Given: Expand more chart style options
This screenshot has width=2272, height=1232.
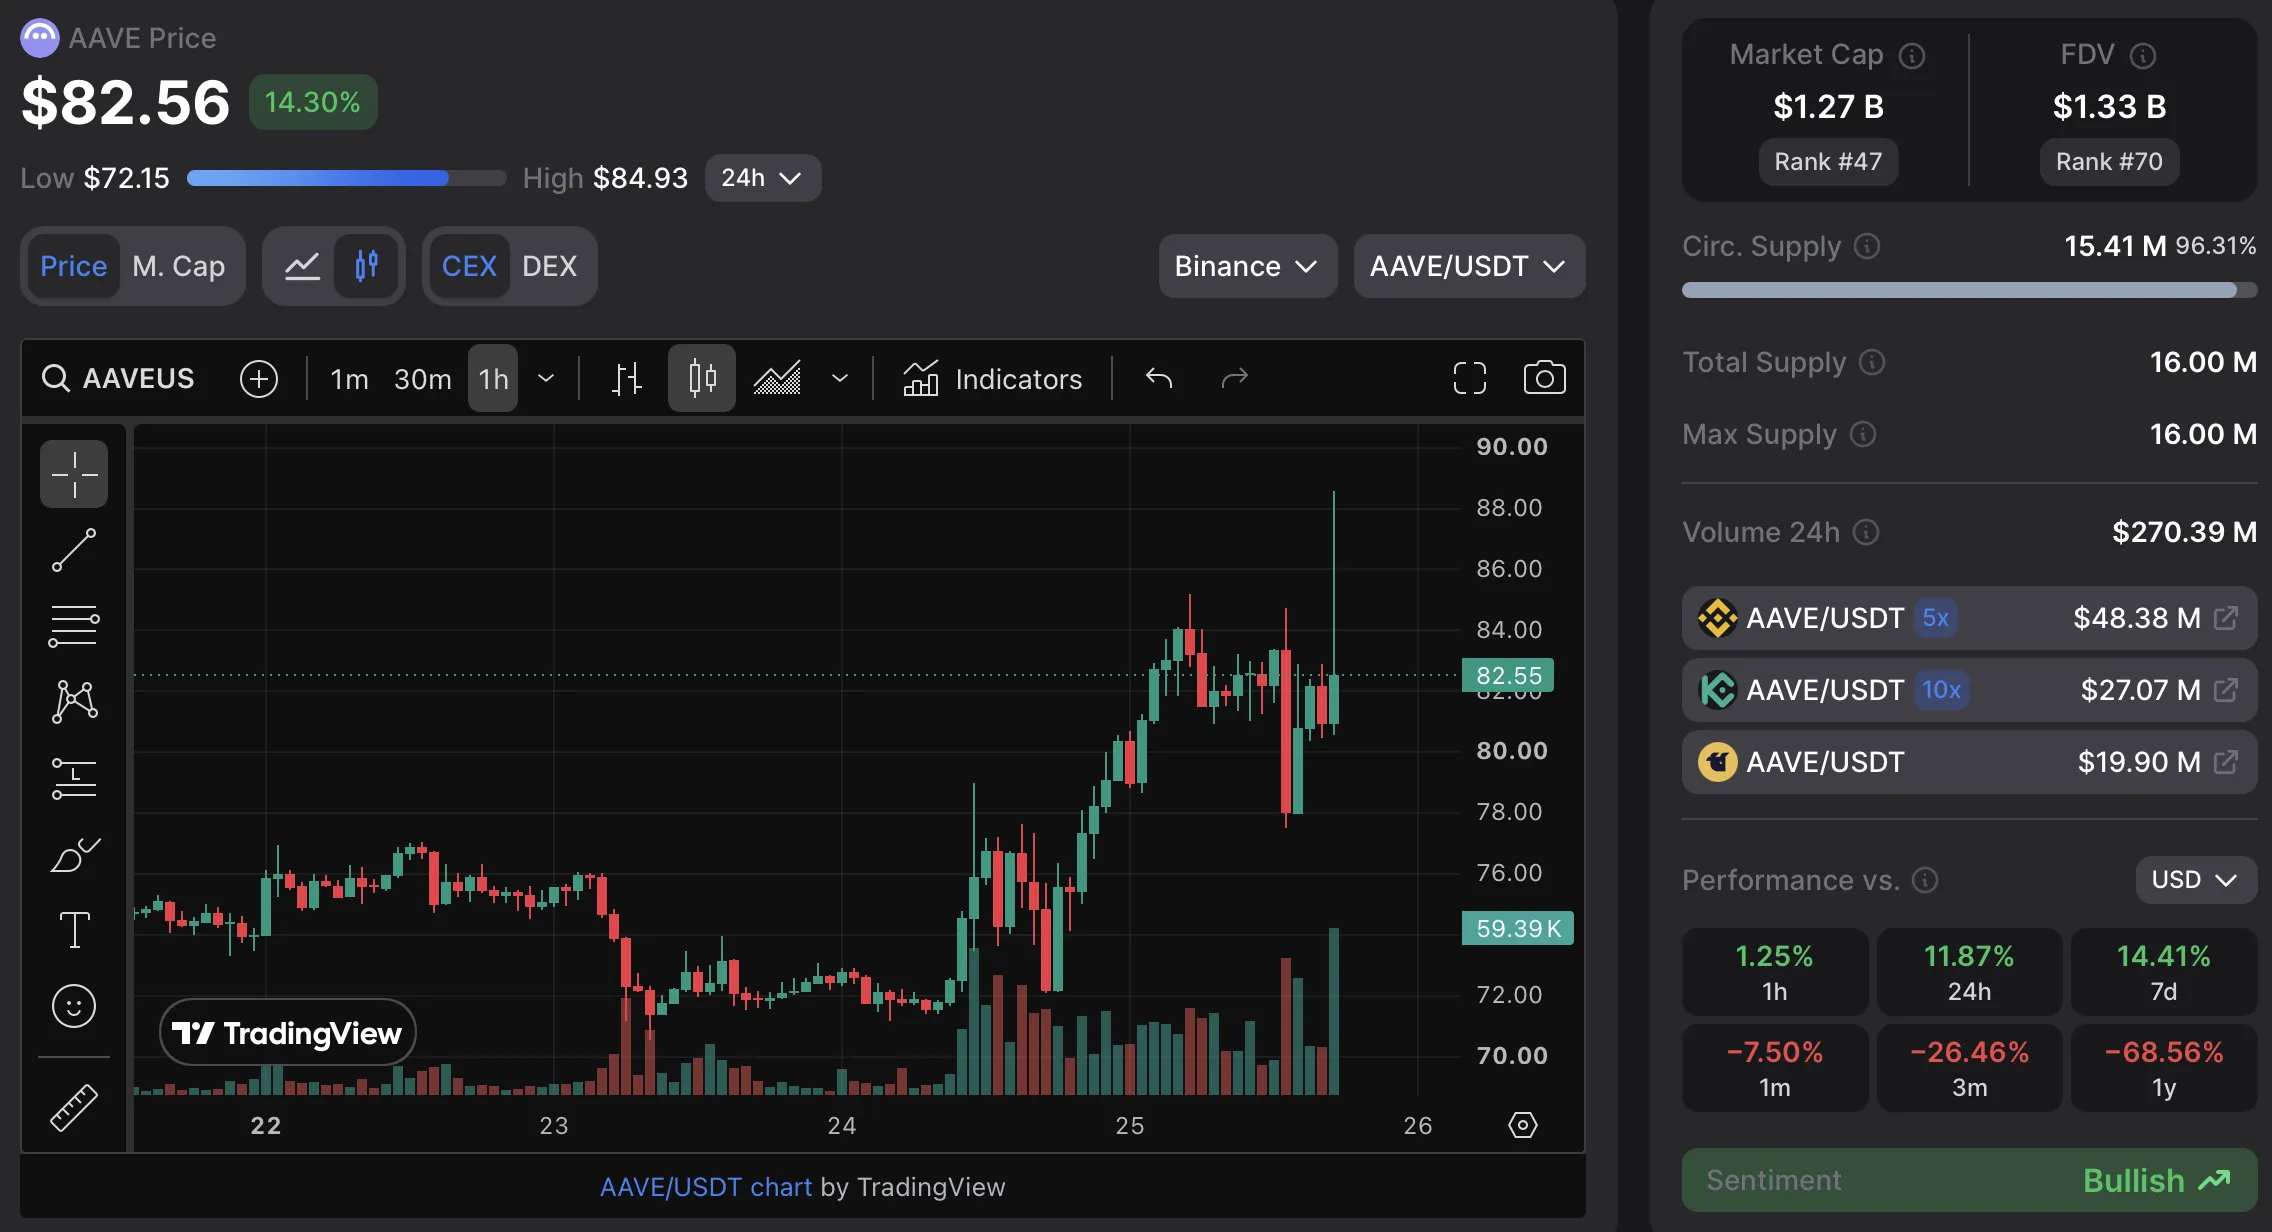Looking at the screenshot, I should click(x=840, y=378).
